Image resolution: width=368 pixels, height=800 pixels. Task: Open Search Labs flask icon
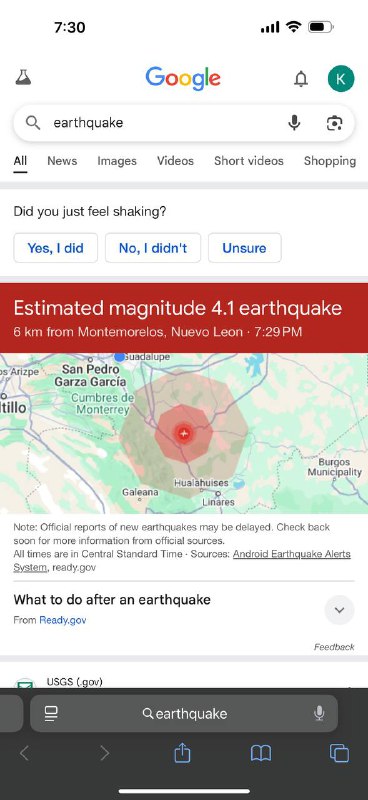[x=23, y=78]
